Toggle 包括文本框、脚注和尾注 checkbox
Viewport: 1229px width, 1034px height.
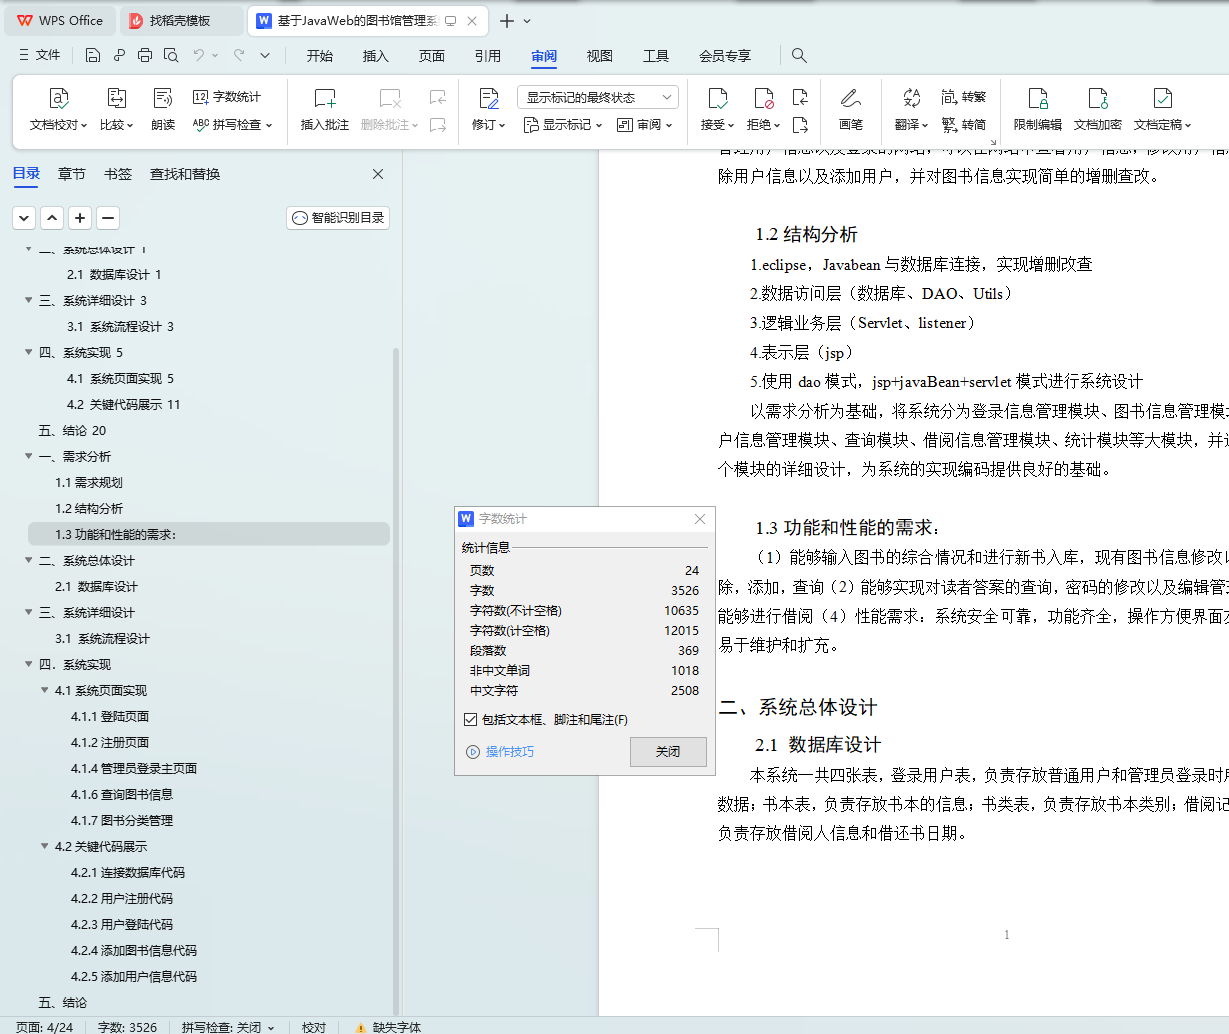(470, 720)
